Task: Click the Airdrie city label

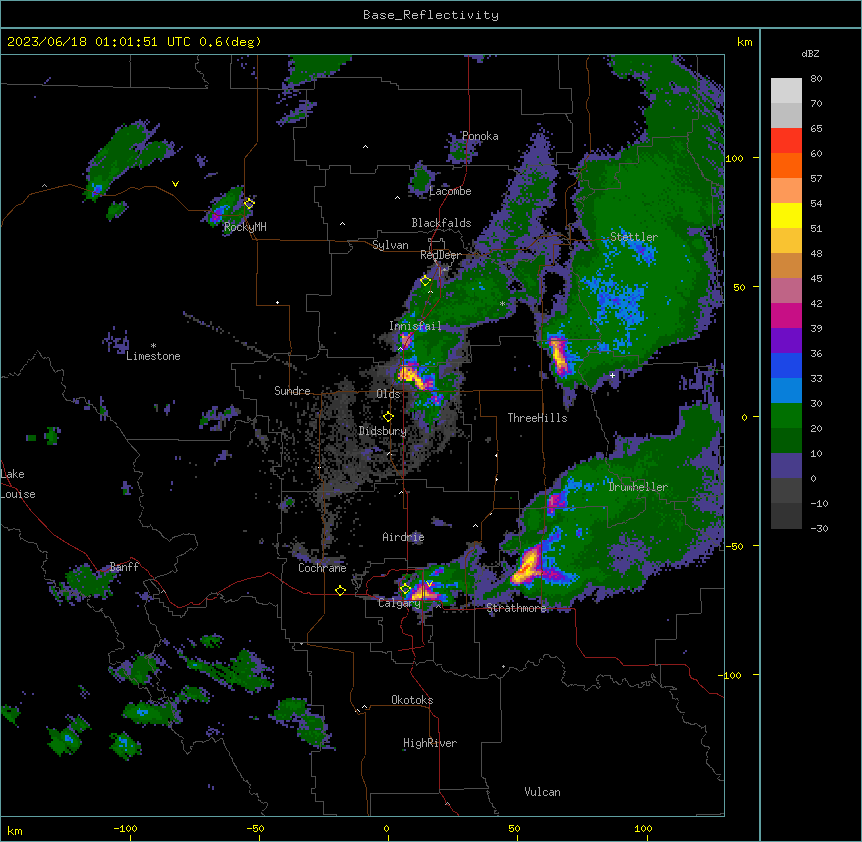Action: [403, 537]
